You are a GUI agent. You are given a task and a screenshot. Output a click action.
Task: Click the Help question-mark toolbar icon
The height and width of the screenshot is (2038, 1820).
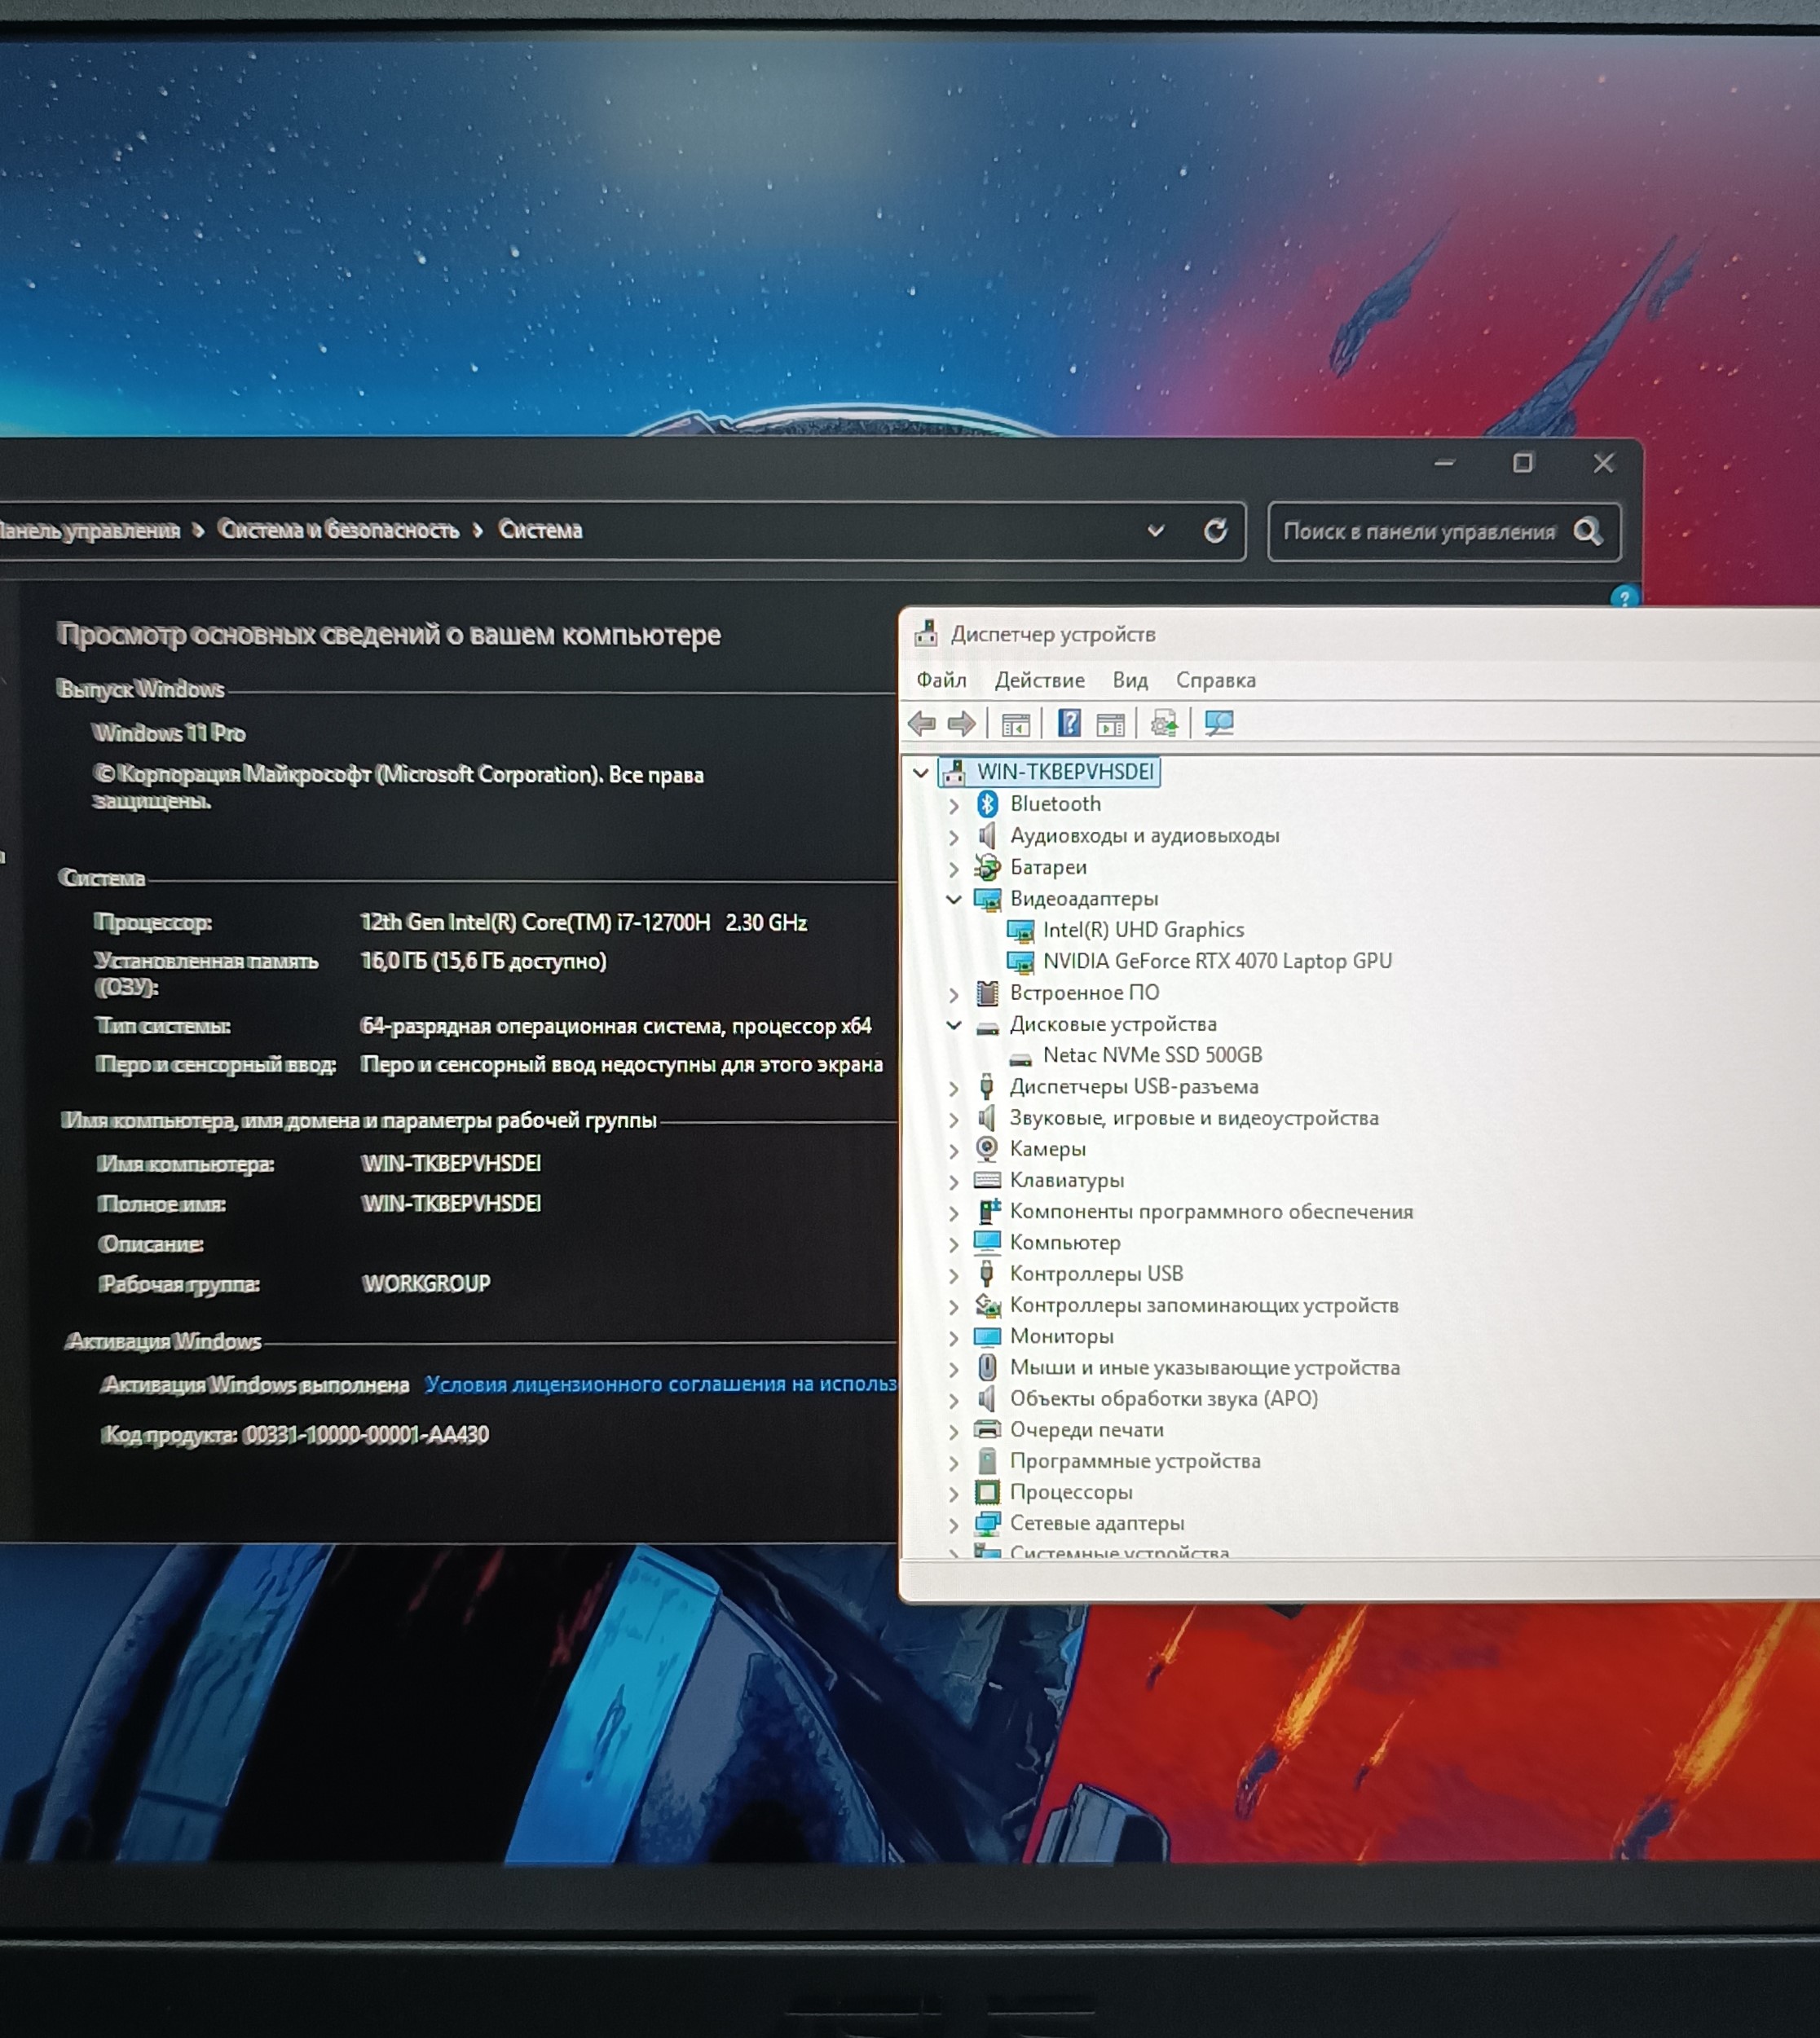point(1069,723)
